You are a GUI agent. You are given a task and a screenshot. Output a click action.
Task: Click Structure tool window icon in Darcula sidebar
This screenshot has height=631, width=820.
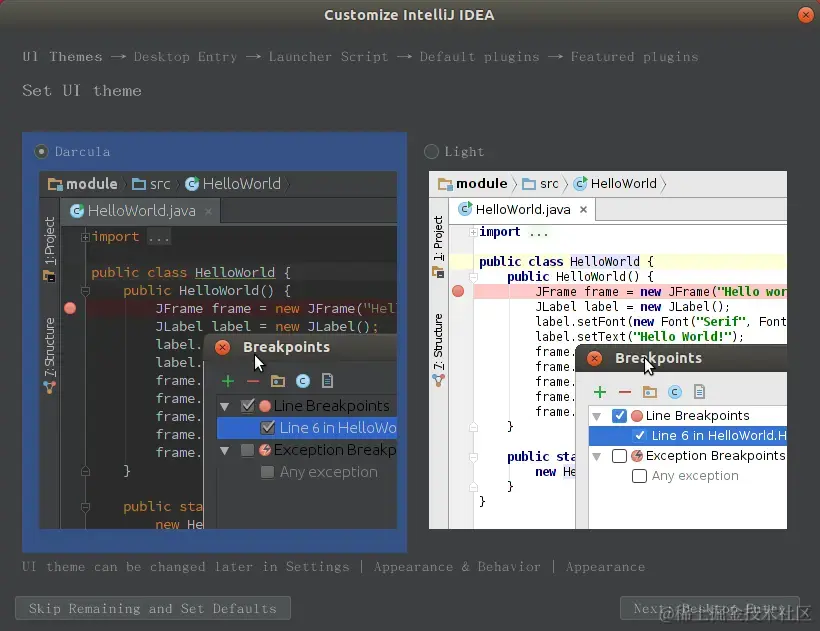coord(50,387)
